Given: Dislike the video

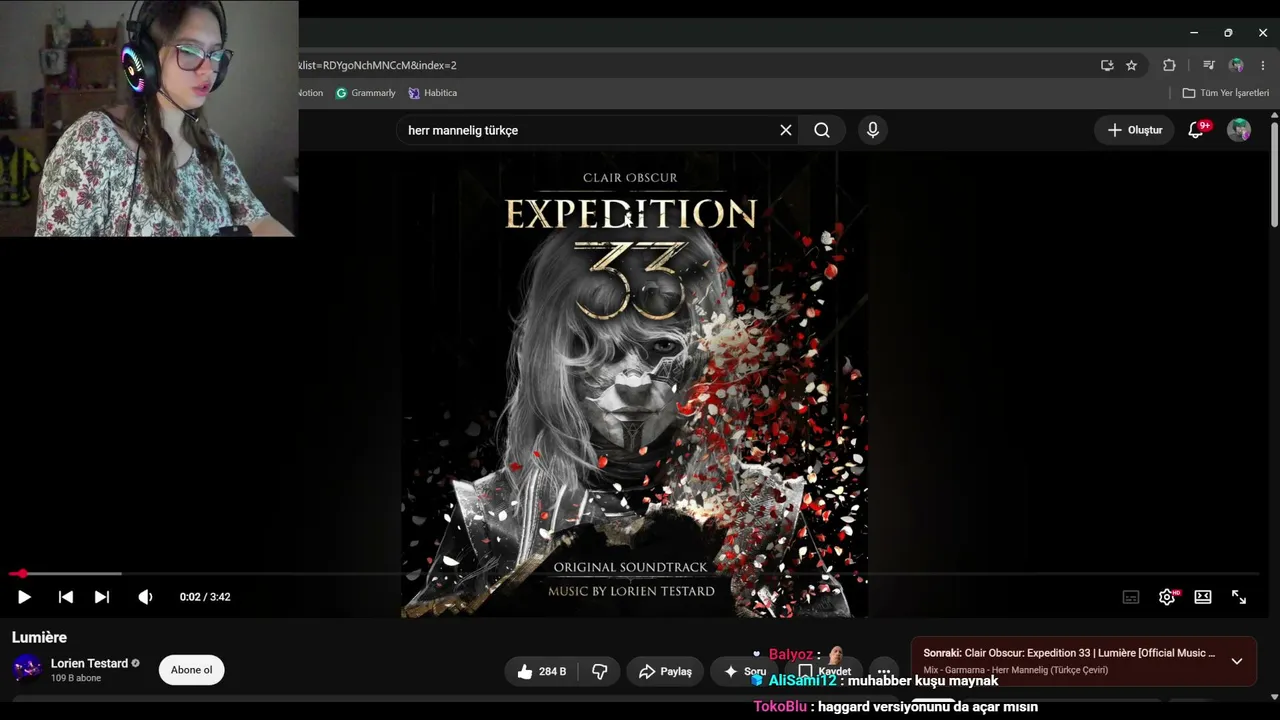Looking at the screenshot, I should coord(600,672).
